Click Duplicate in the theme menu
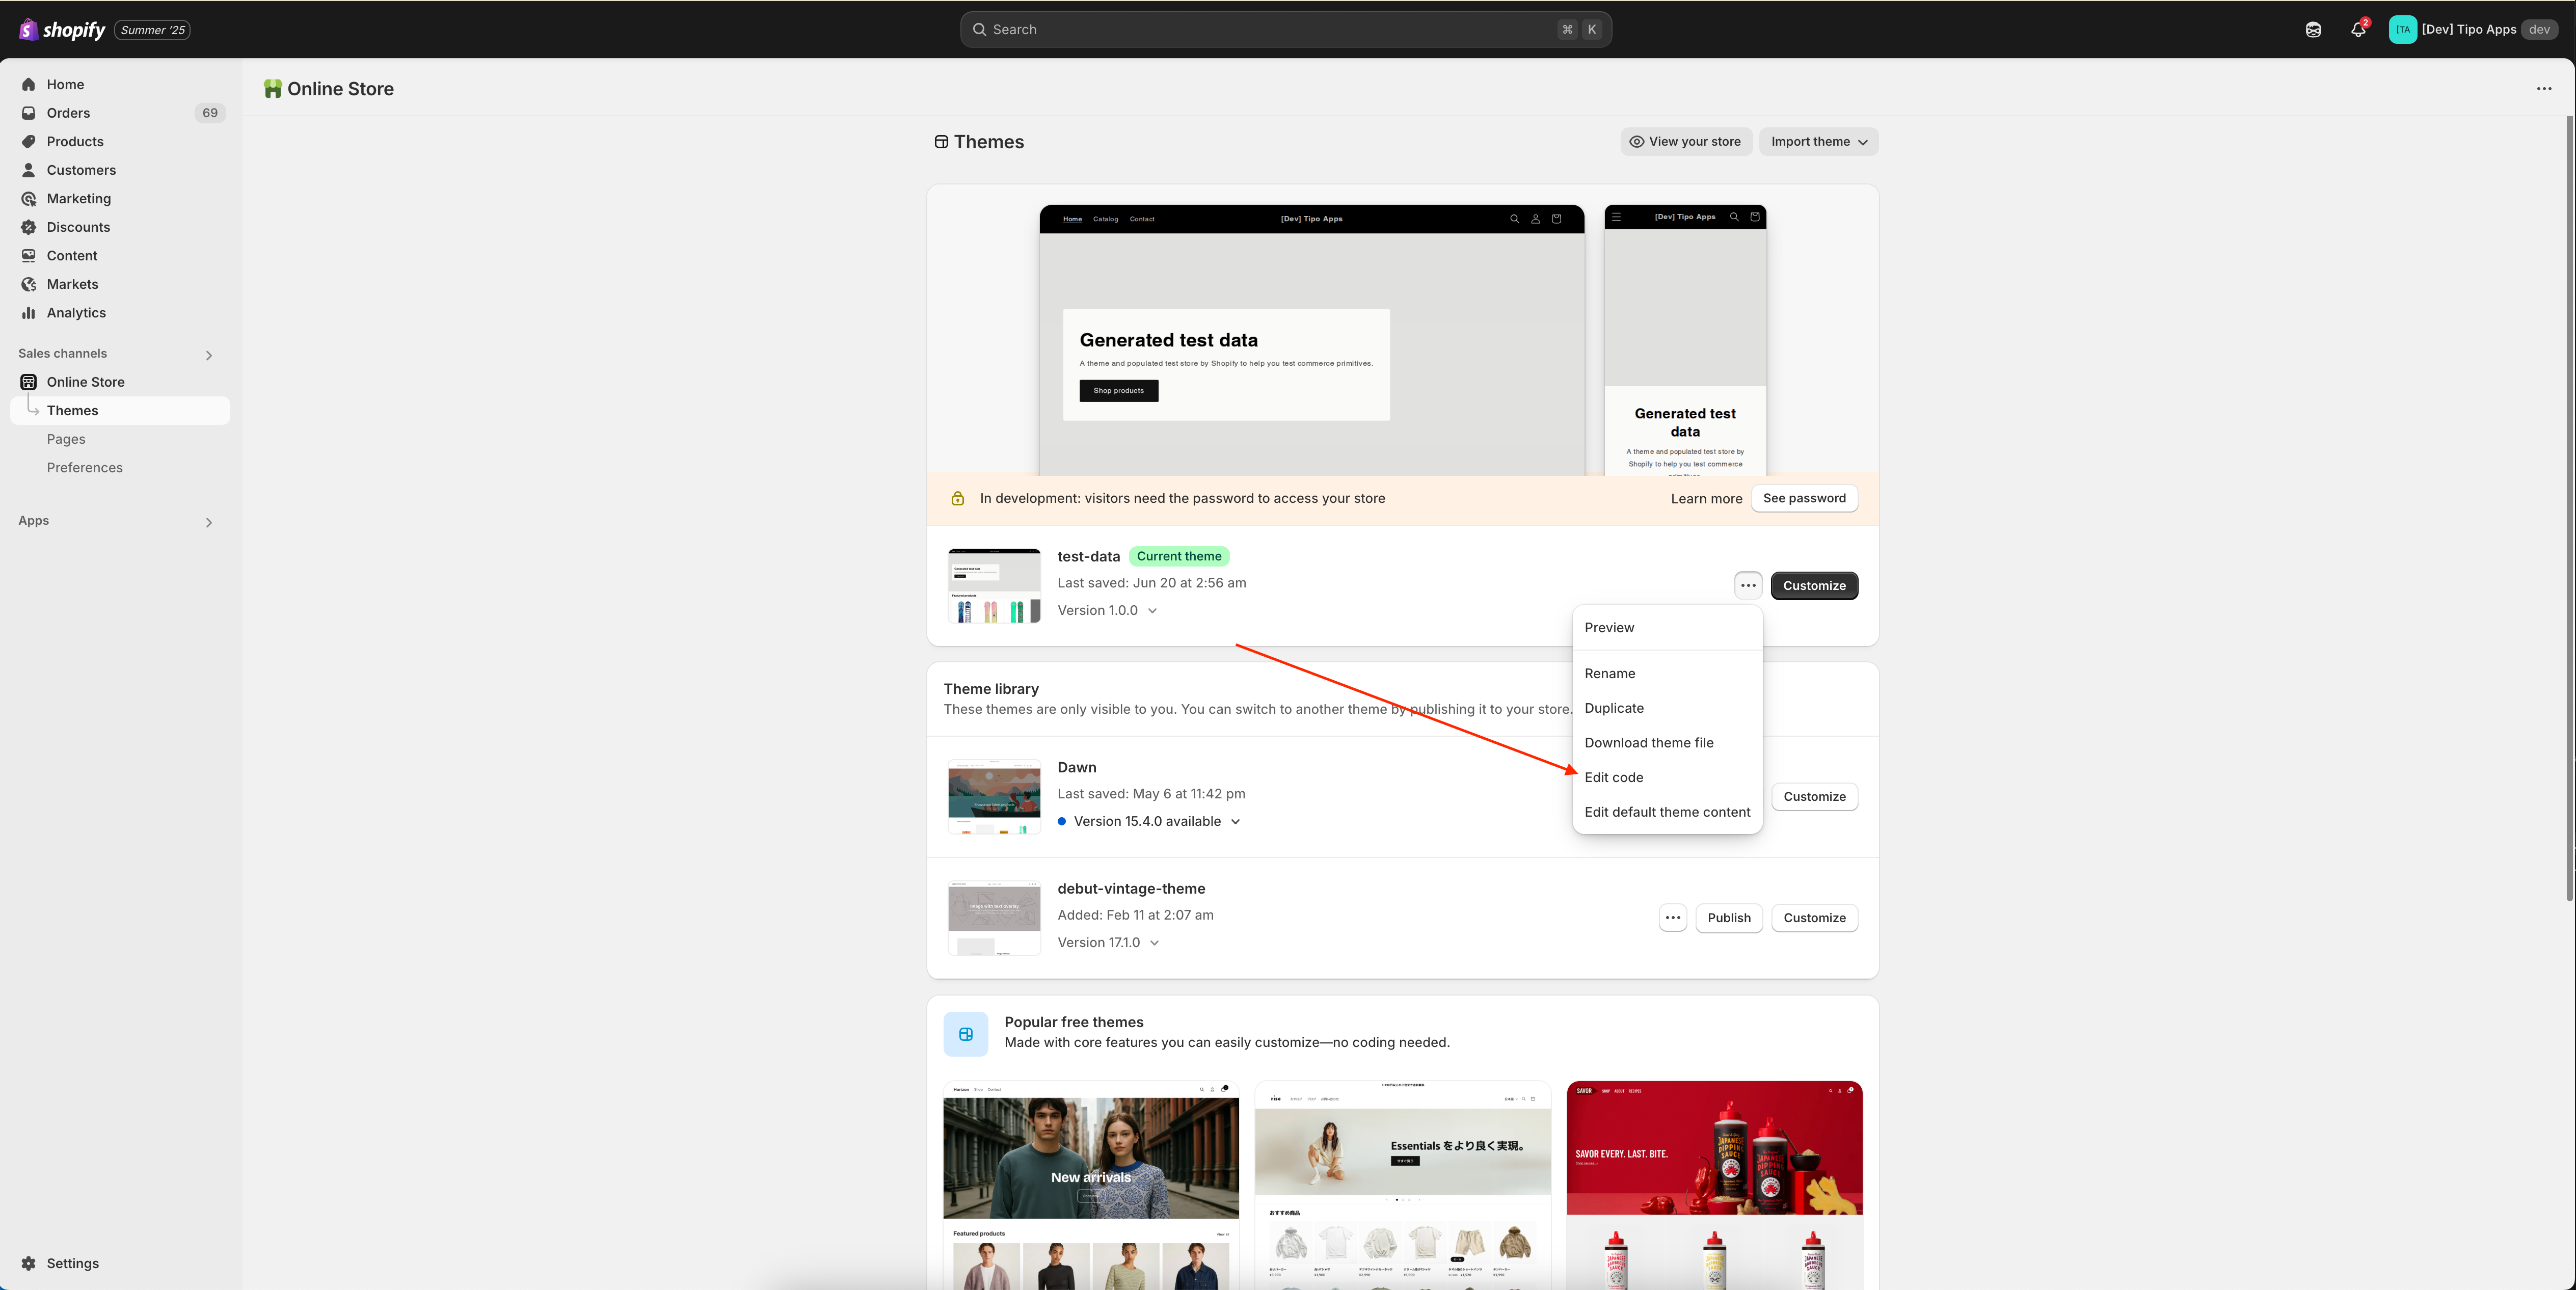2576x1290 pixels. coord(1613,708)
